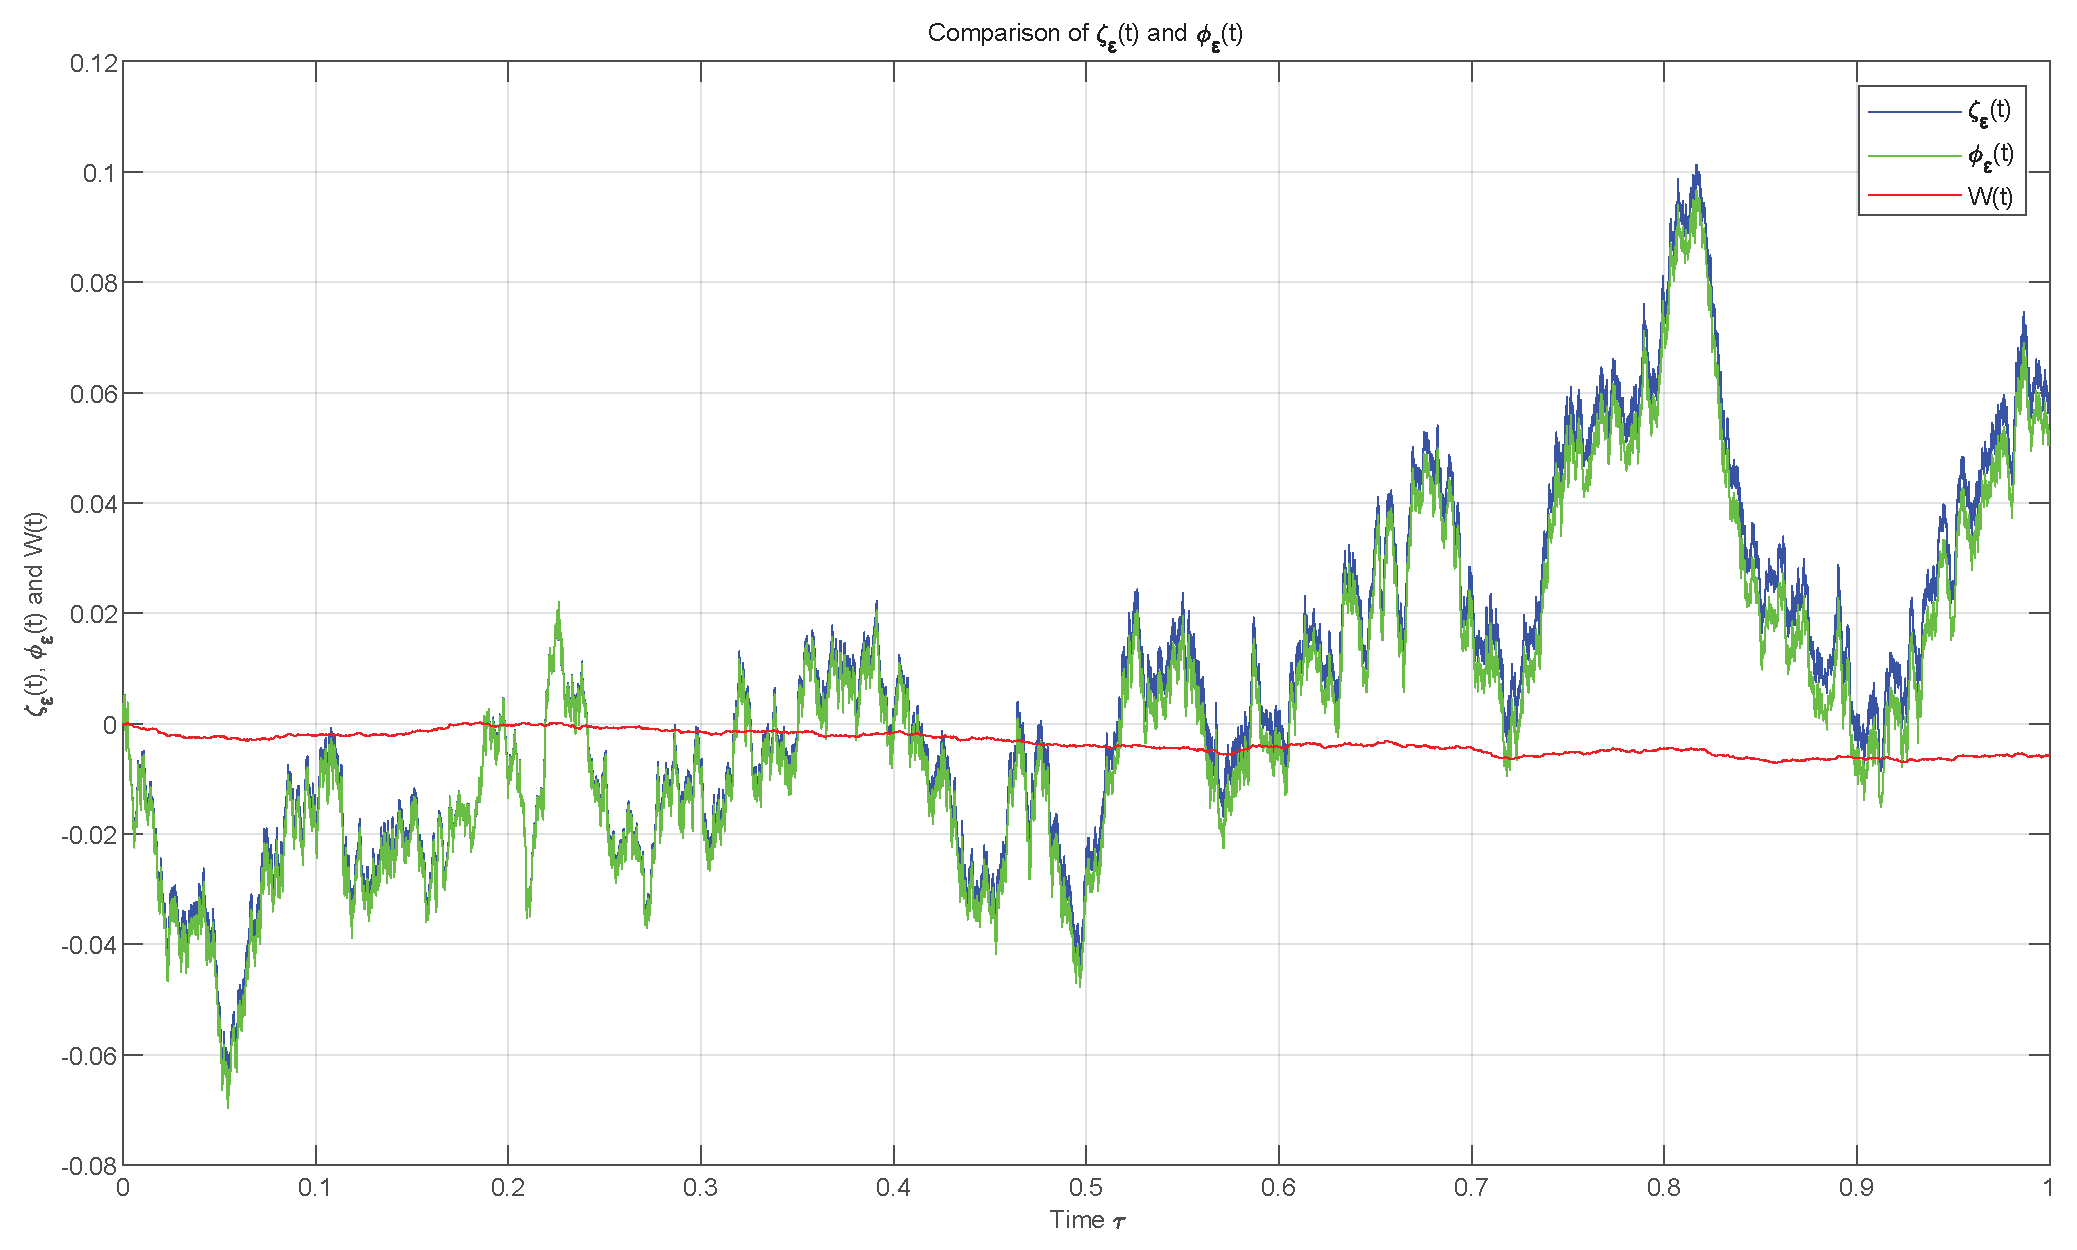Viewport: 2077px width, 1250px height.
Task: Click the 0.06 tick label on y-axis
Action: [94, 394]
